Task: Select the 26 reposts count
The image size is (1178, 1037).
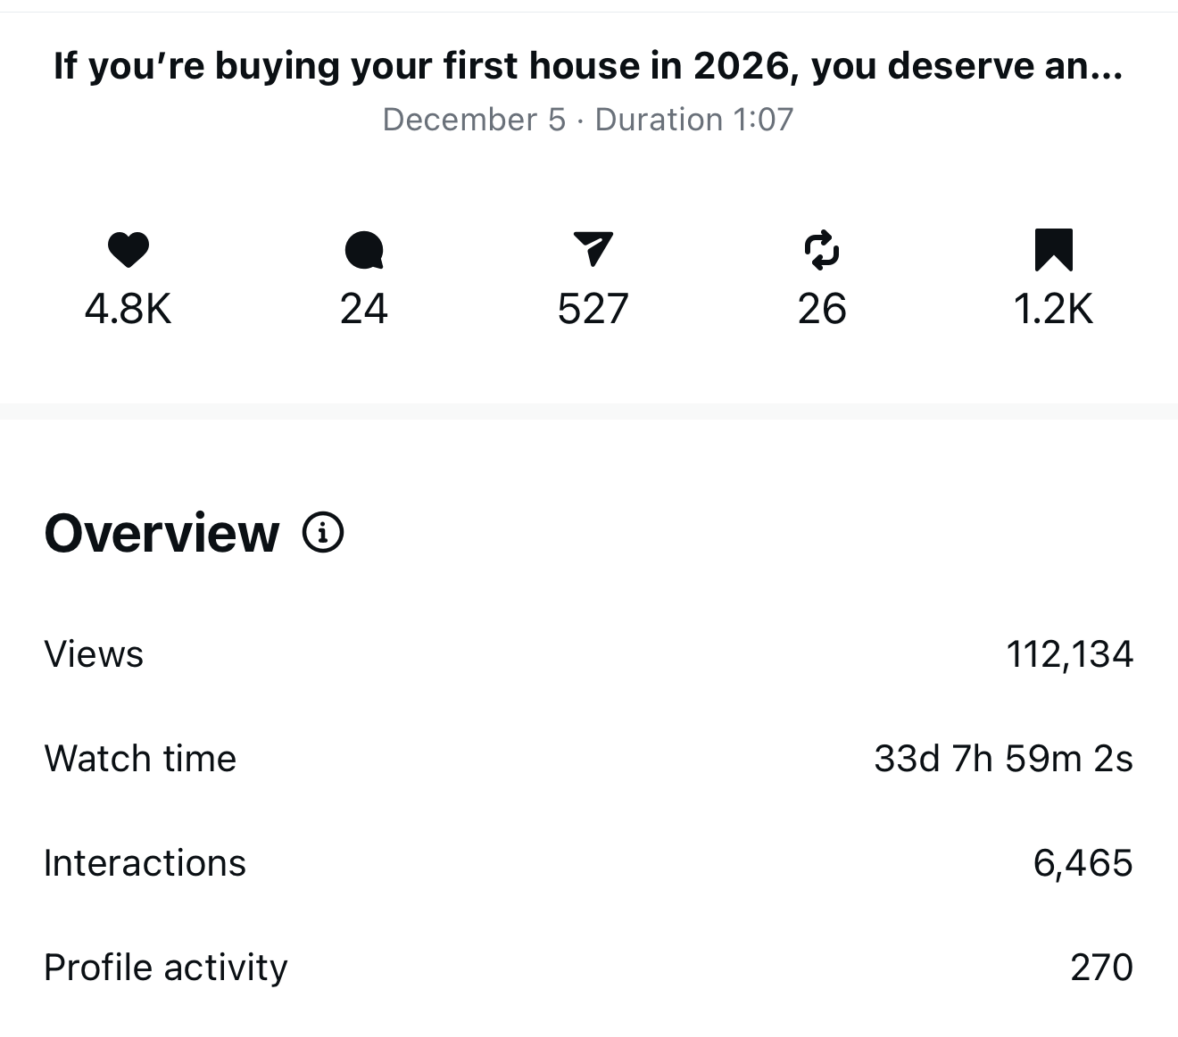Action: [x=822, y=309]
